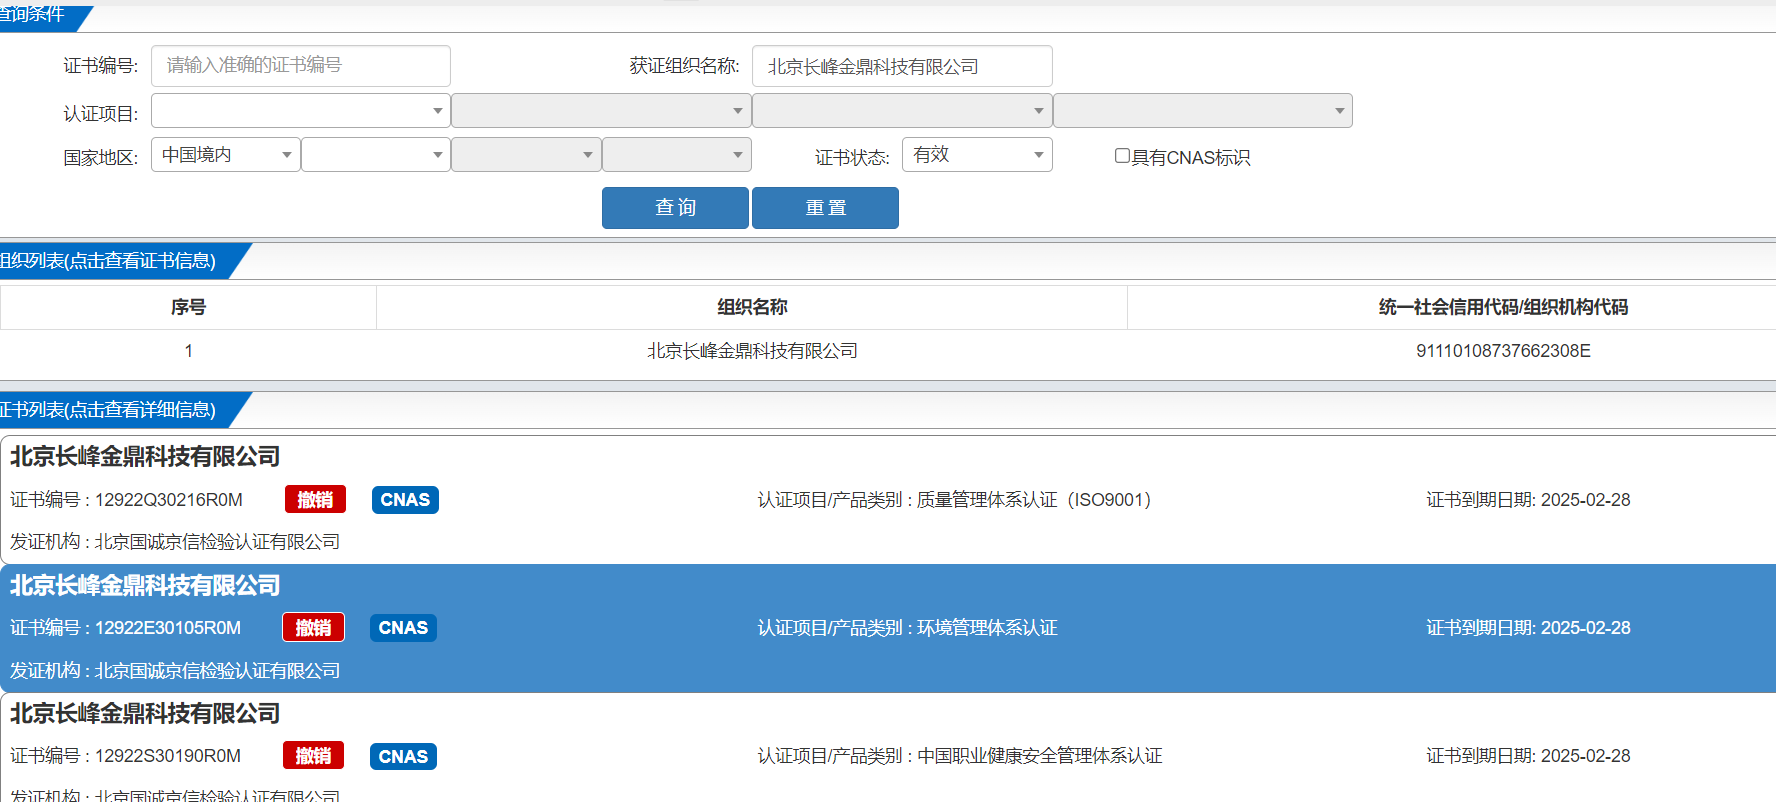The height and width of the screenshot is (802, 1776).
Task: Click CNAS badge on certificate 12922S30190R0M
Action: pos(403,757)
